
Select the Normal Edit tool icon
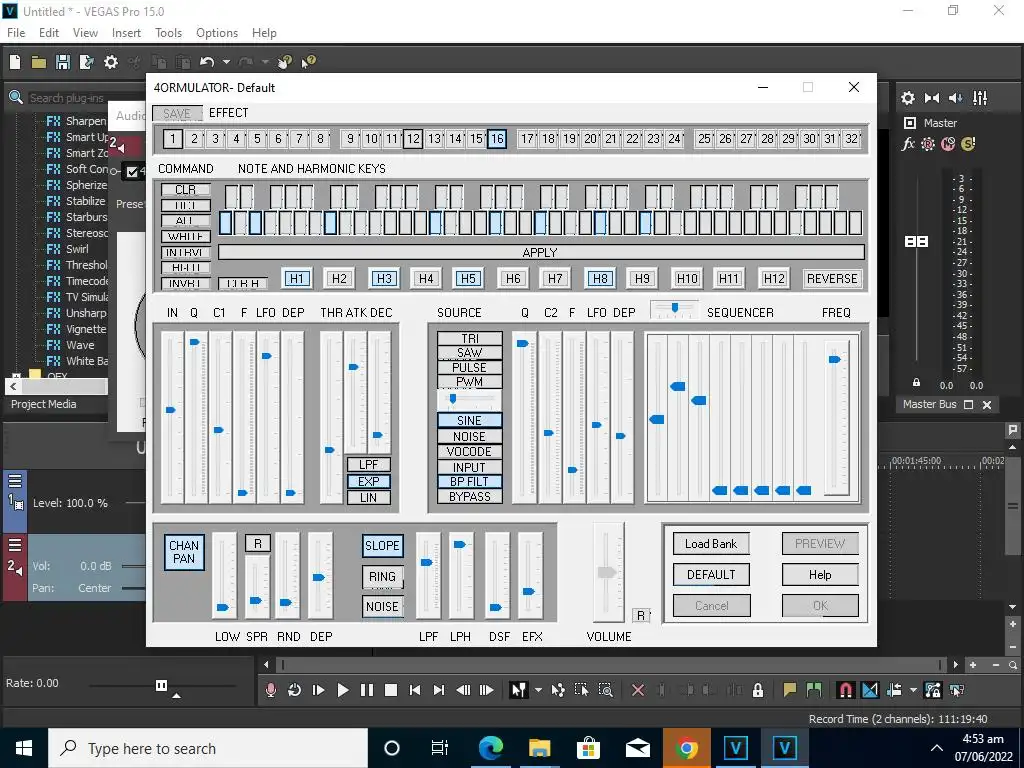[x=519, y=690]
